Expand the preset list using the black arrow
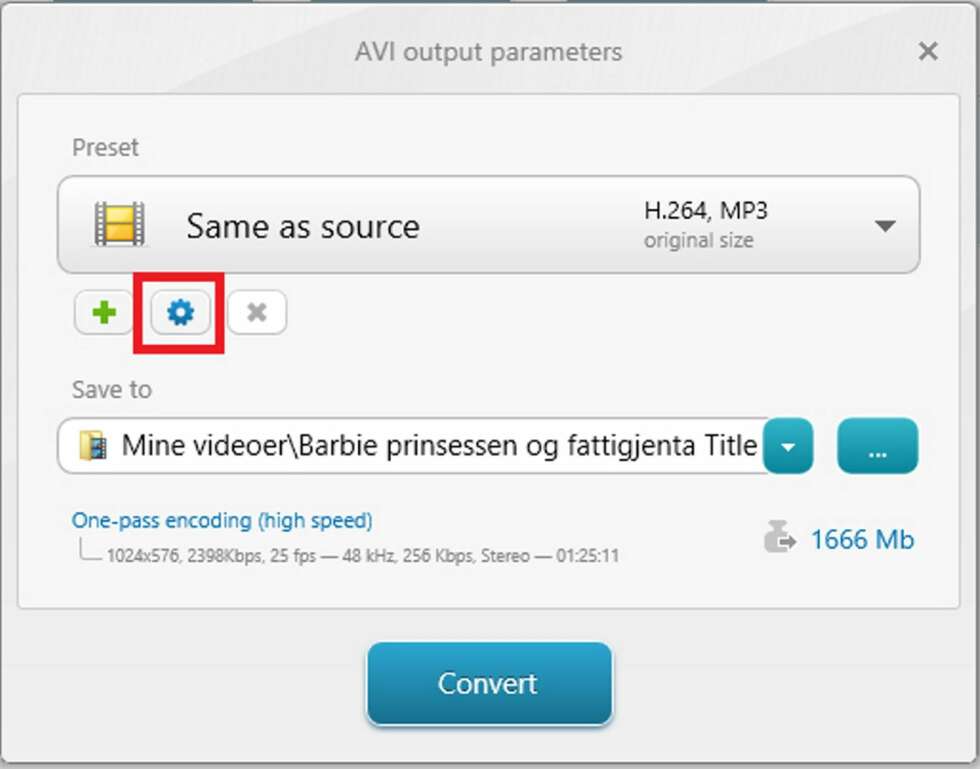 point(885,226)
